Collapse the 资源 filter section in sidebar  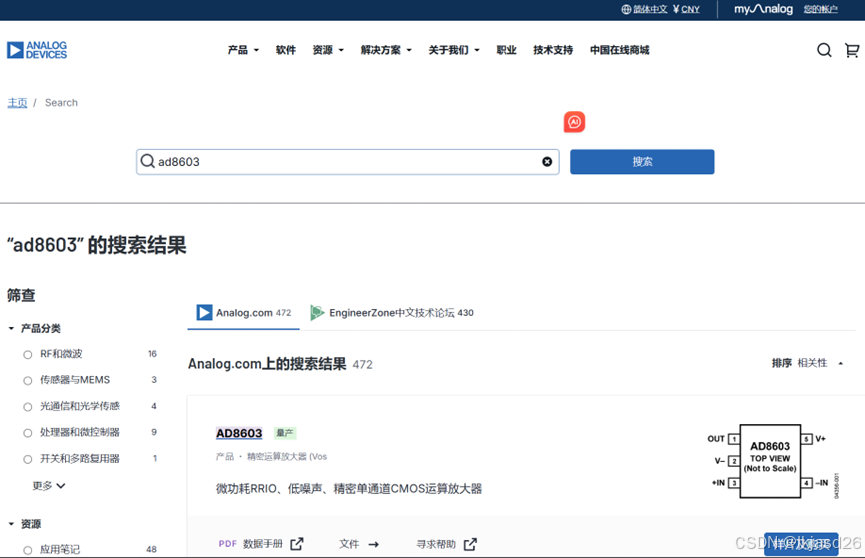pyautogui.click(x=25, y=524)
